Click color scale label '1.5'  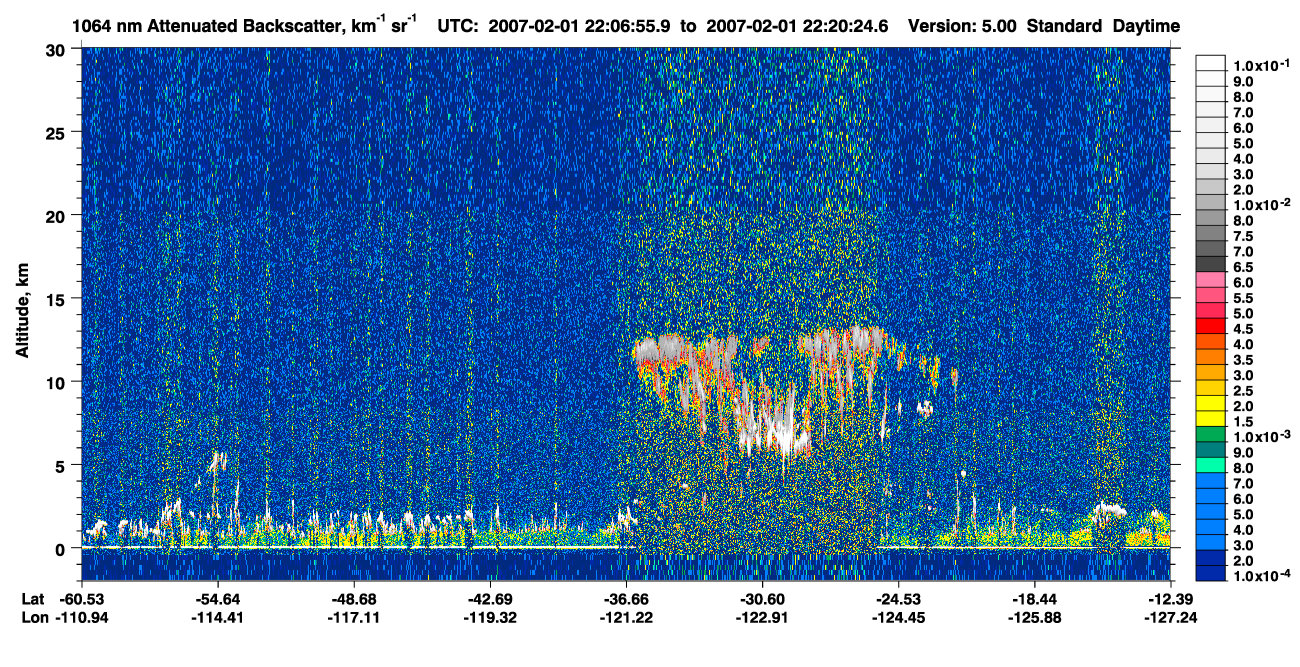(1243, 422)
